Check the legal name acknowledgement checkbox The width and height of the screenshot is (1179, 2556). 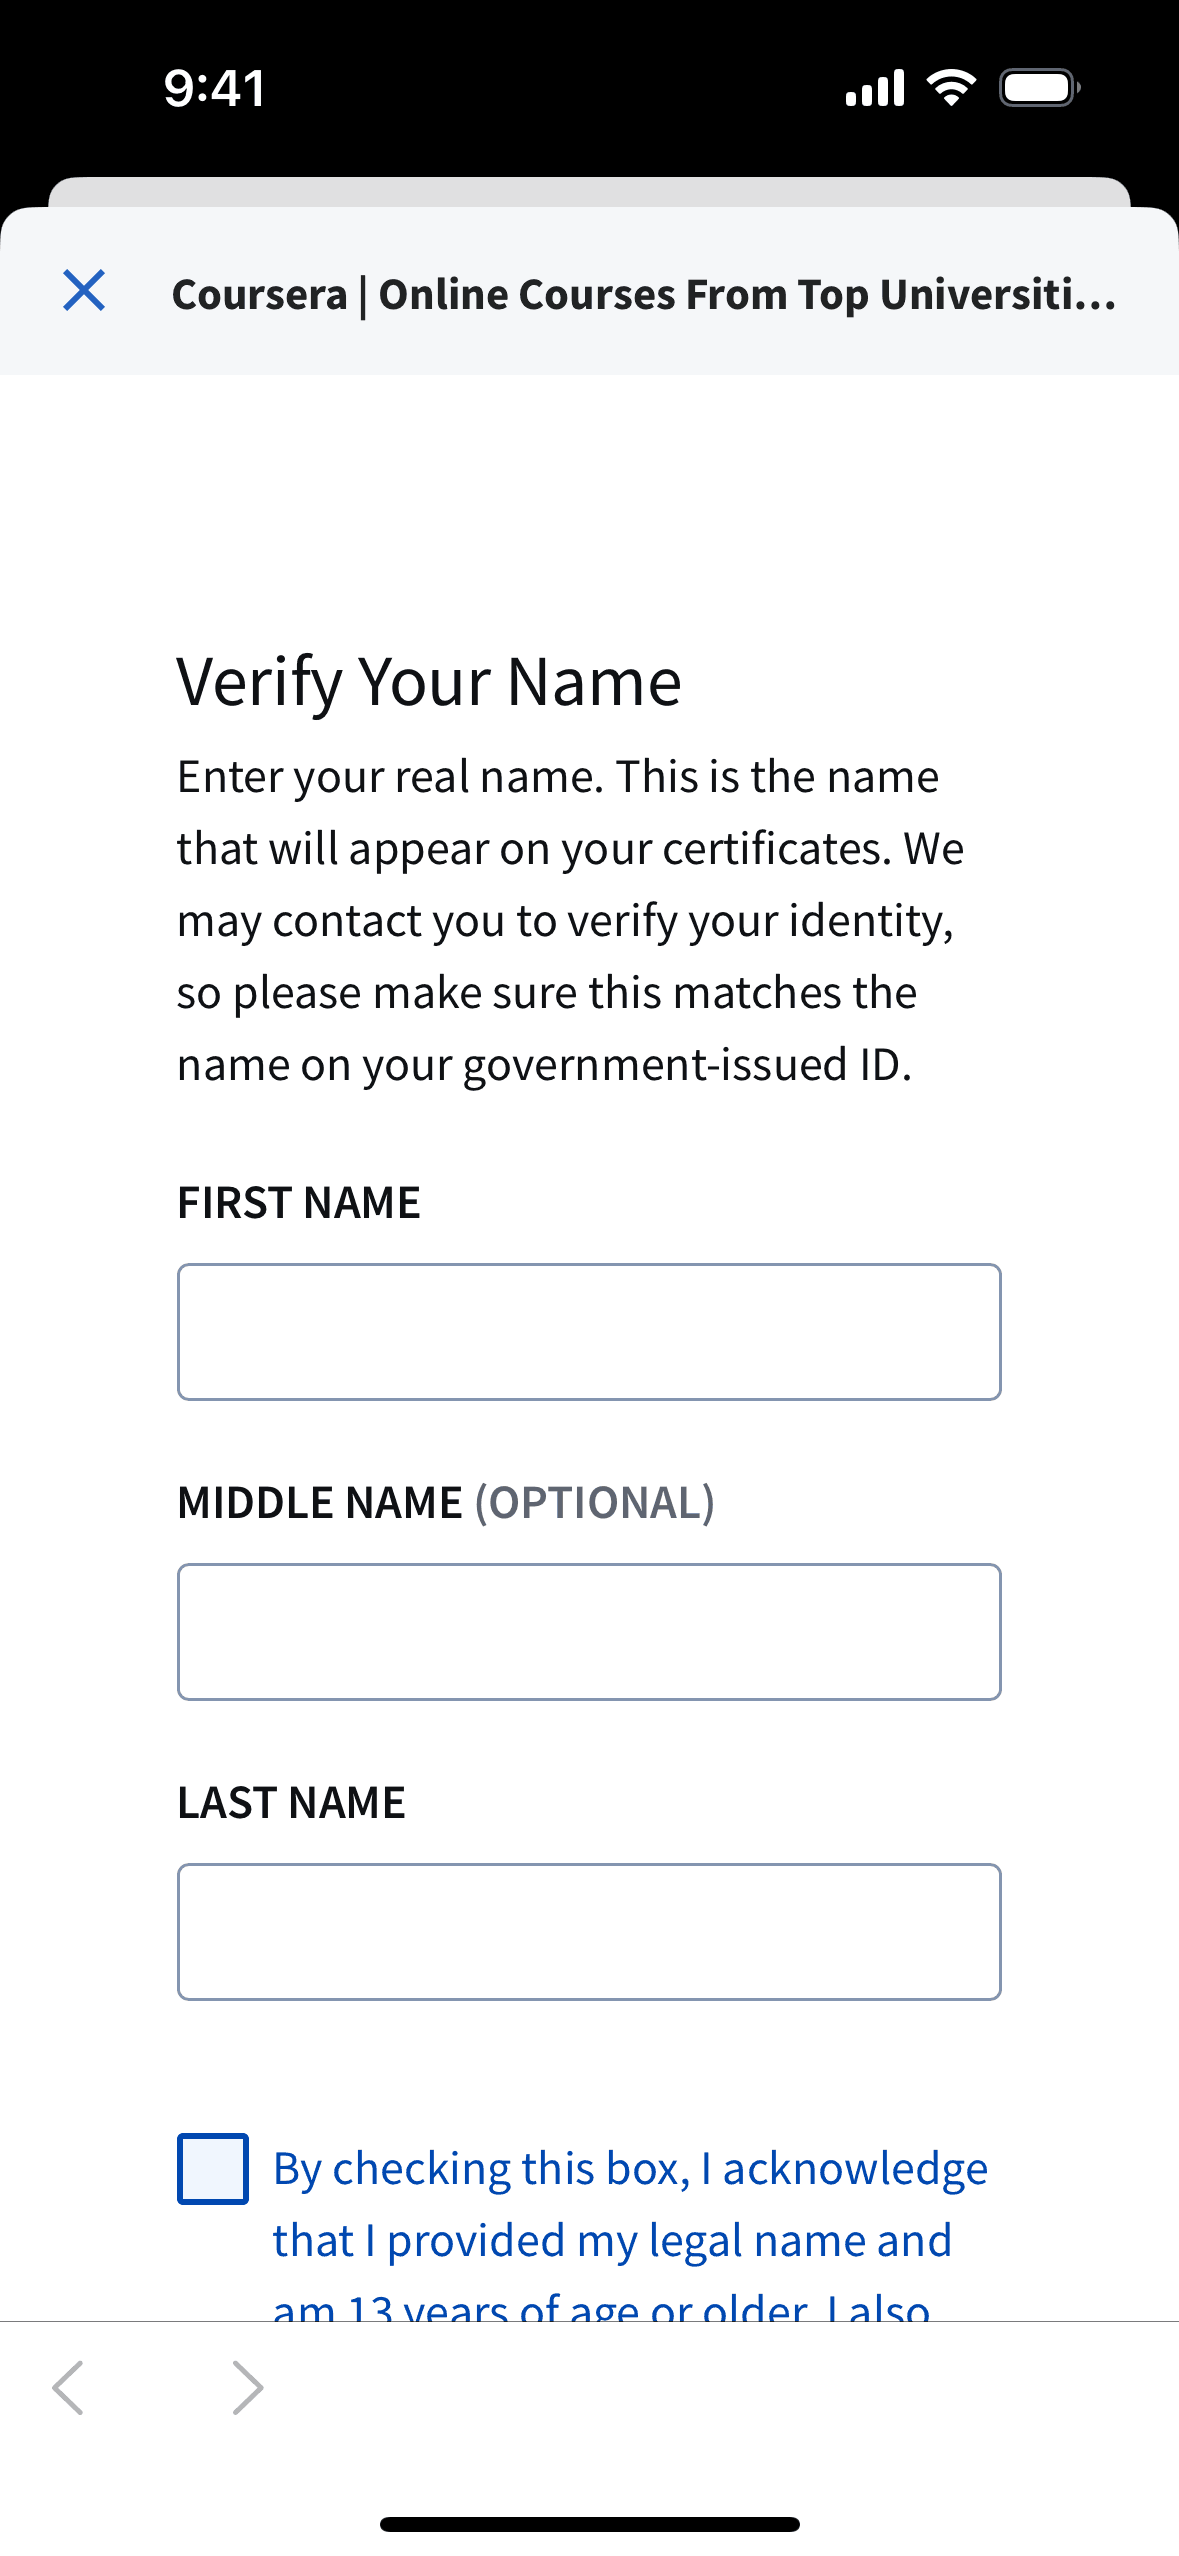point(213,2169)
